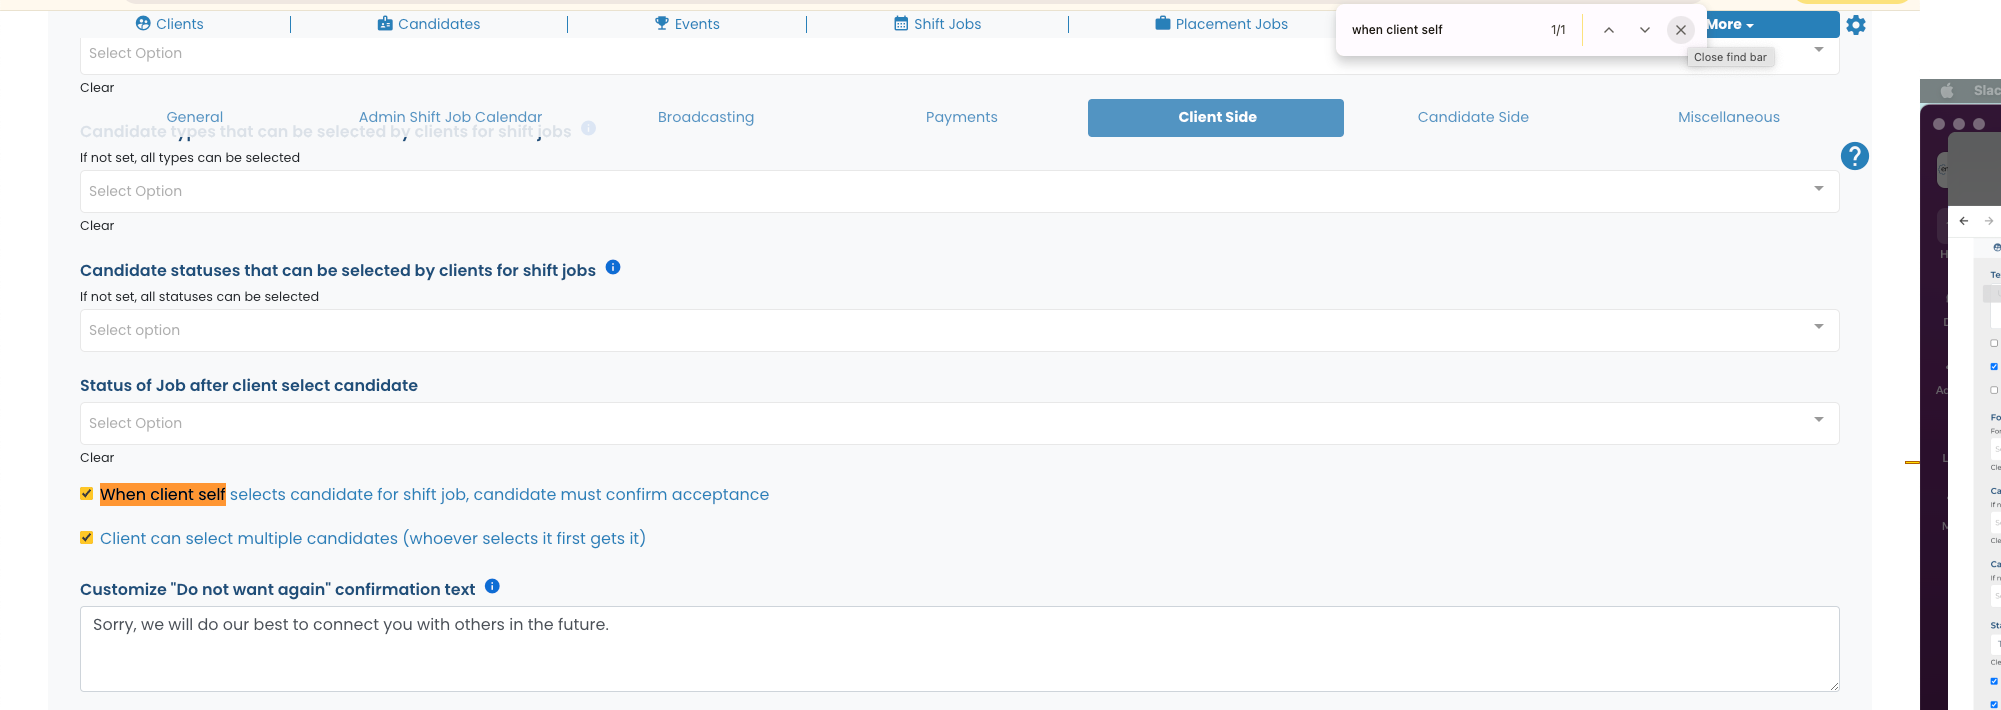
Task: Switch to the General tab
Action: pyautogui.click(x=194, y=117)
